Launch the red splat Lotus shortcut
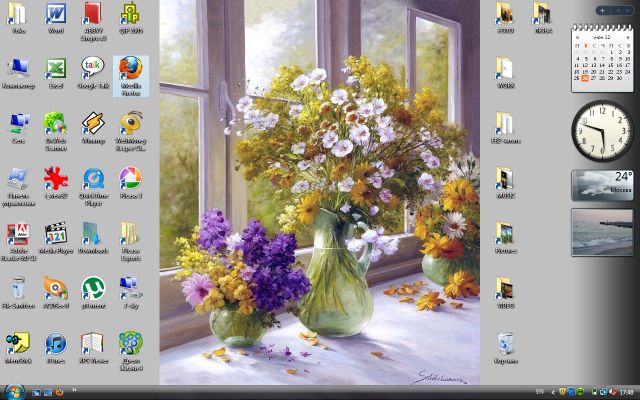 coord(56,183)
